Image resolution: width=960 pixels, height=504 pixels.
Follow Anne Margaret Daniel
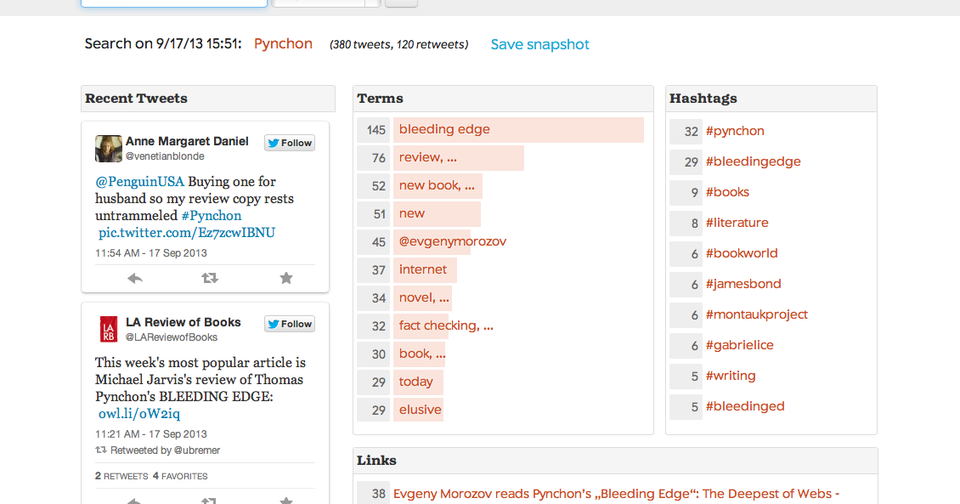click(290, 143)
